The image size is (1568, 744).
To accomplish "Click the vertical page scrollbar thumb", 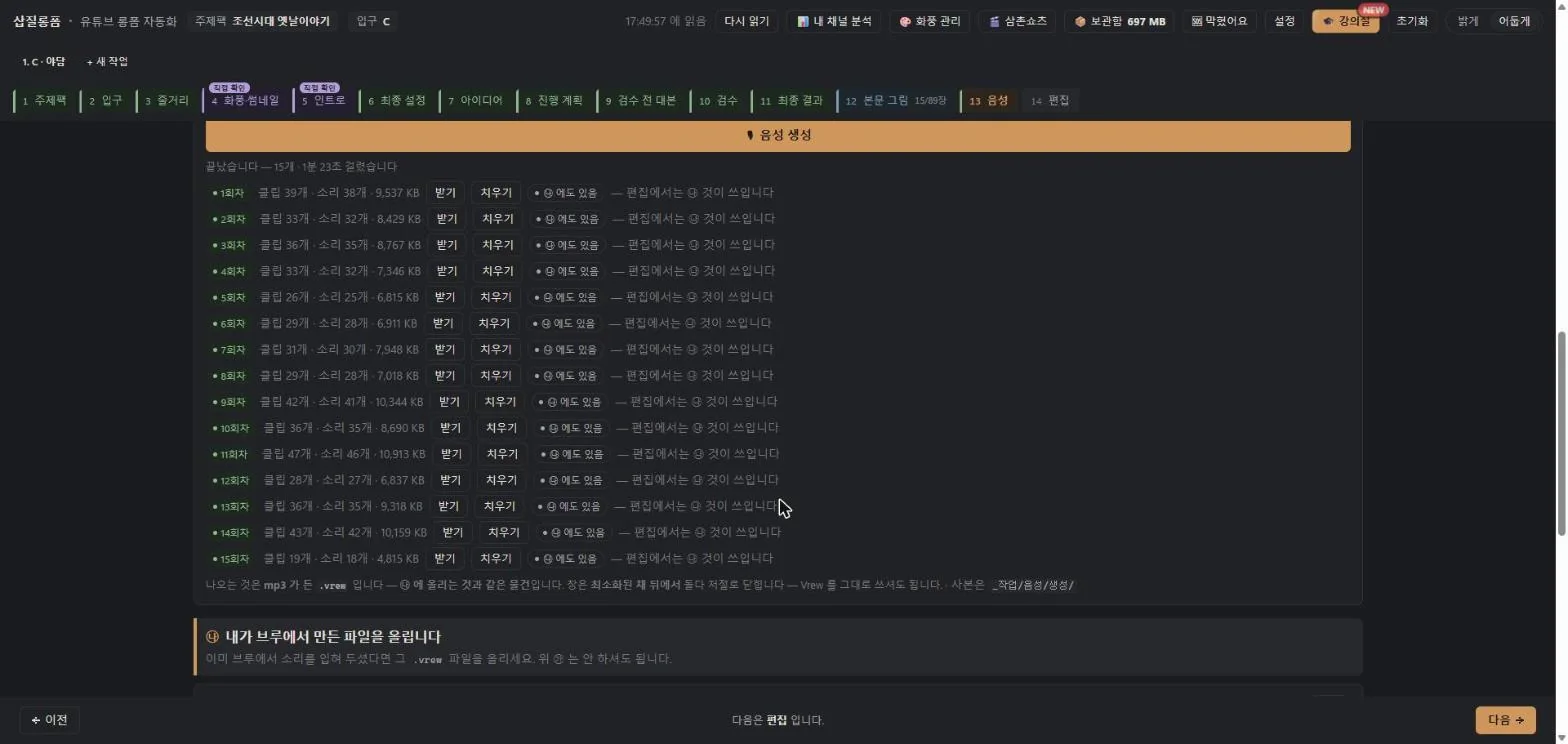I will [1561, 433].
